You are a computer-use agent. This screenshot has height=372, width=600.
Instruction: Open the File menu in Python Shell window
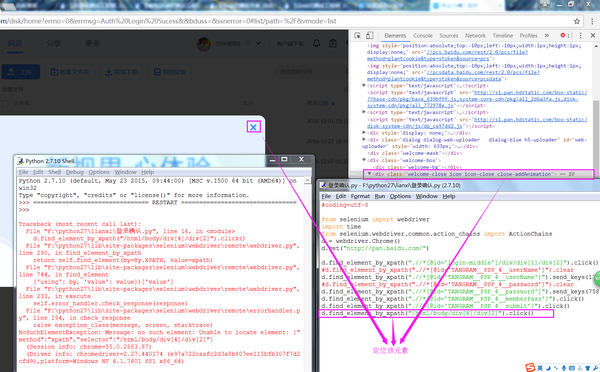point(23,172)
